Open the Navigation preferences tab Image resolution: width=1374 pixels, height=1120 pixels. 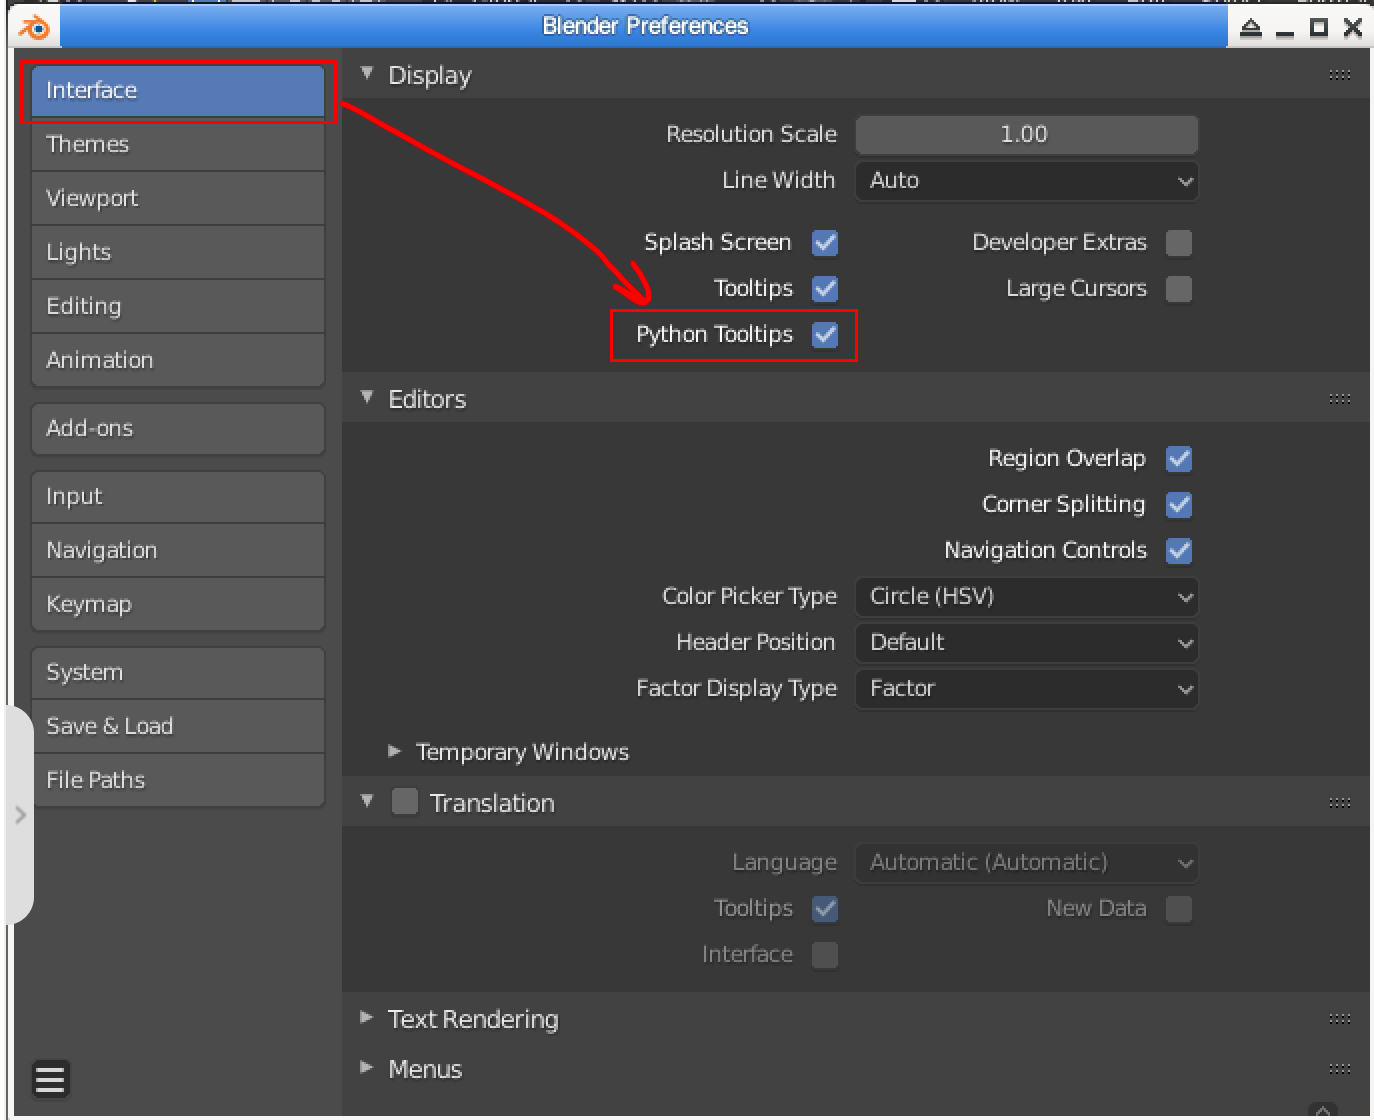pos(178,551)
